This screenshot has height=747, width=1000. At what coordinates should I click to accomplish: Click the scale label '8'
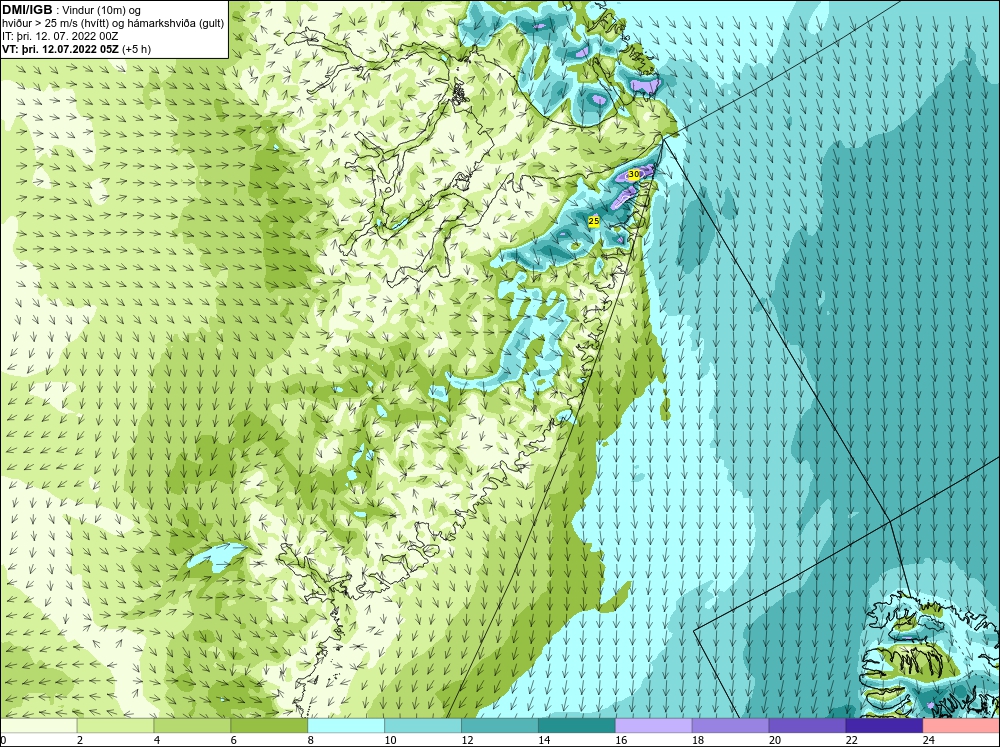(x=311, y=740)
